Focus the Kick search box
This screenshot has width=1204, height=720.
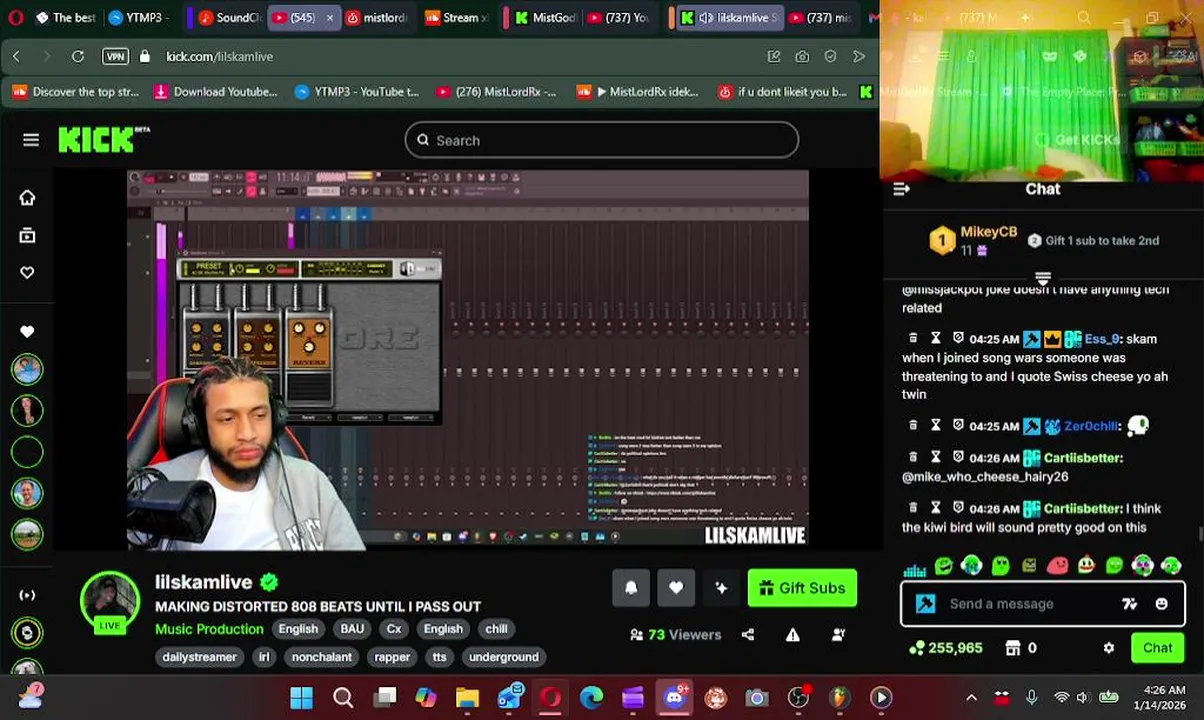tap(602, 140)
